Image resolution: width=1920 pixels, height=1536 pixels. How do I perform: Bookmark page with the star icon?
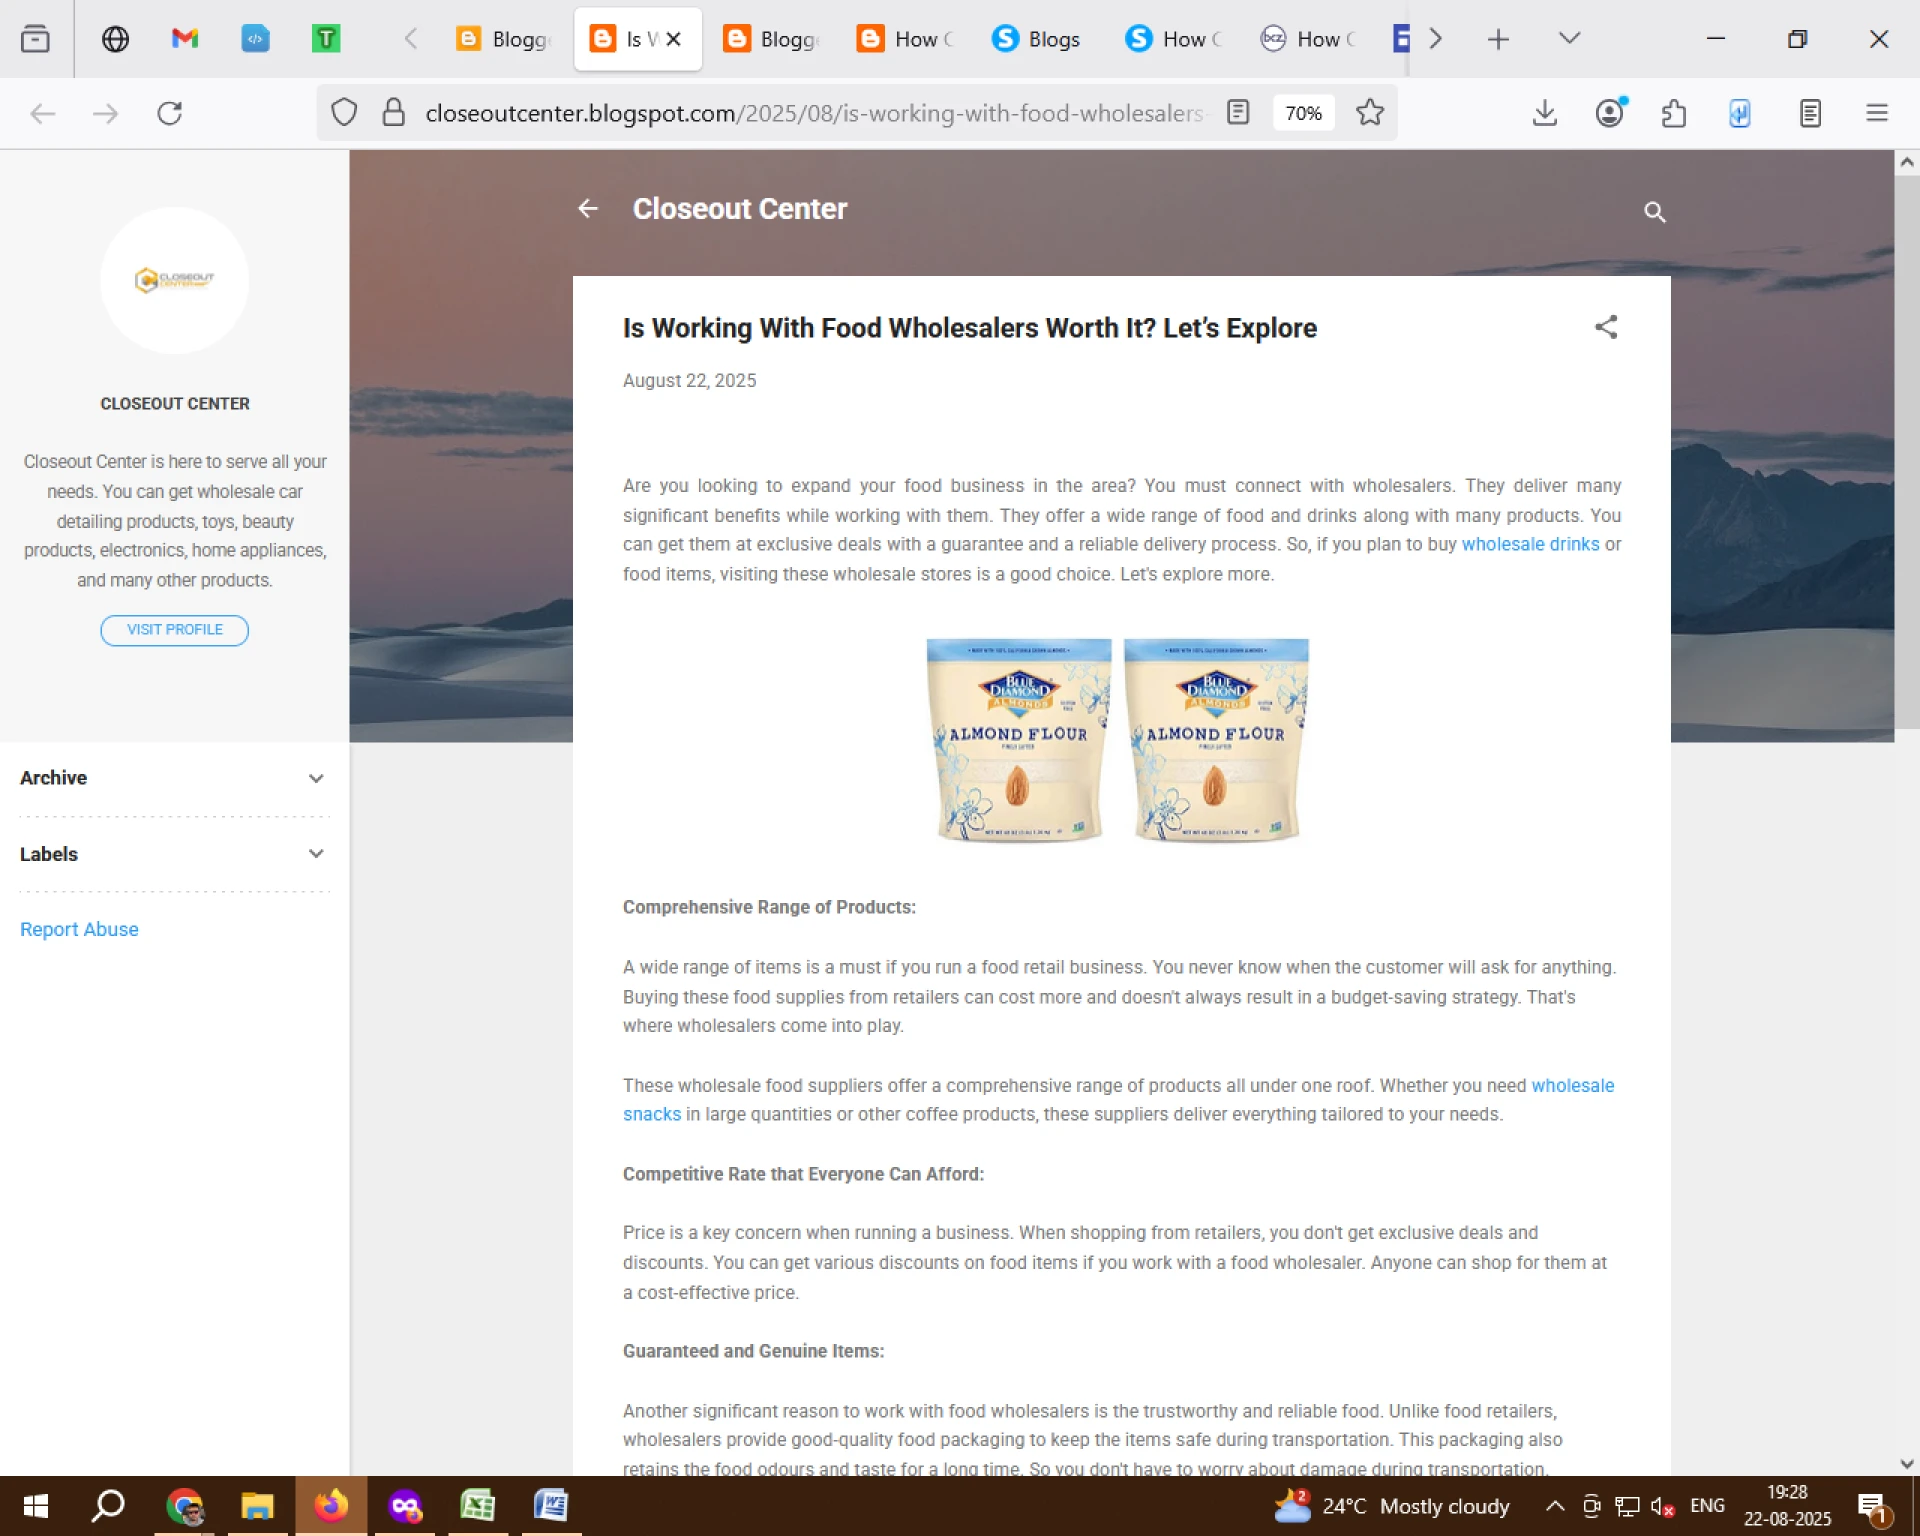[x=1369, y=113]
